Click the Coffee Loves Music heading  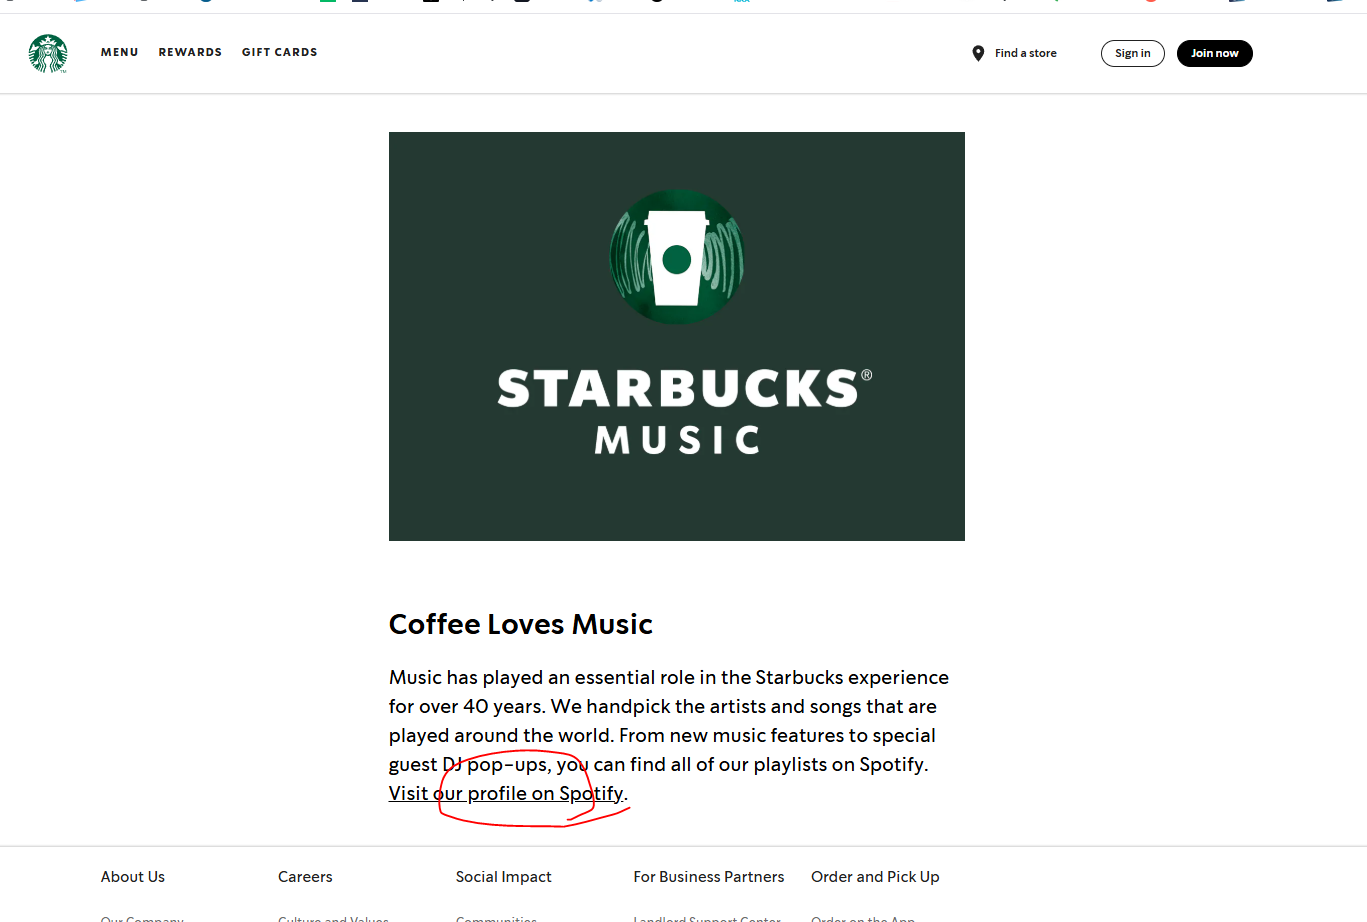pos(521,624)
